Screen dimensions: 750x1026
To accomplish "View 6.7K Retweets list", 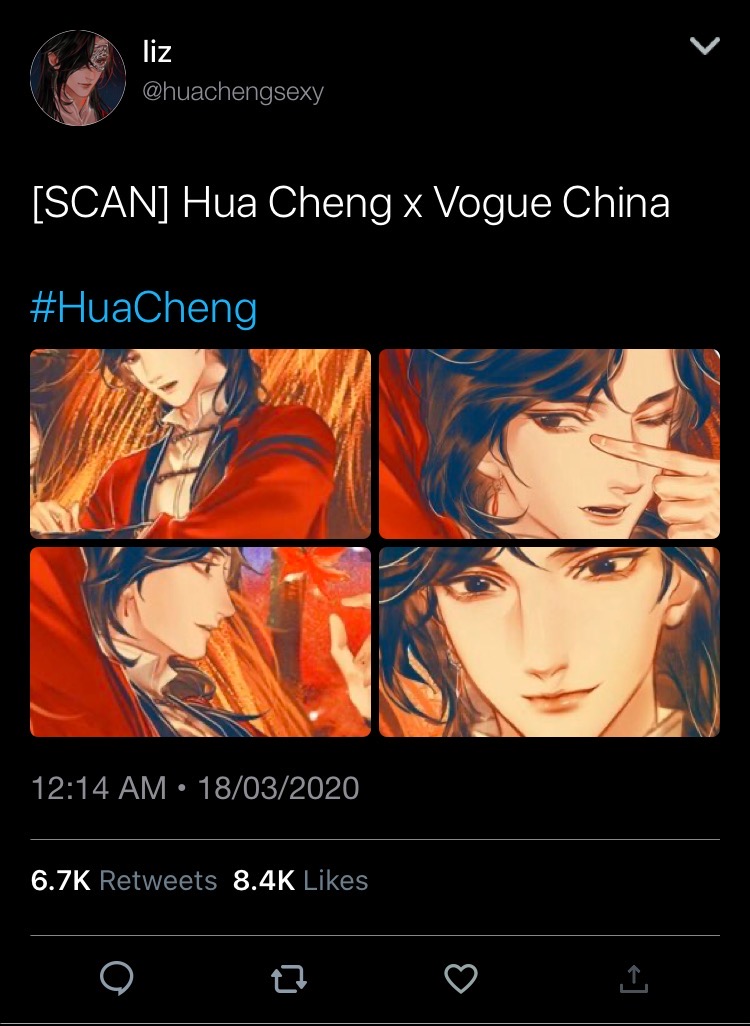I will point(124,880).
